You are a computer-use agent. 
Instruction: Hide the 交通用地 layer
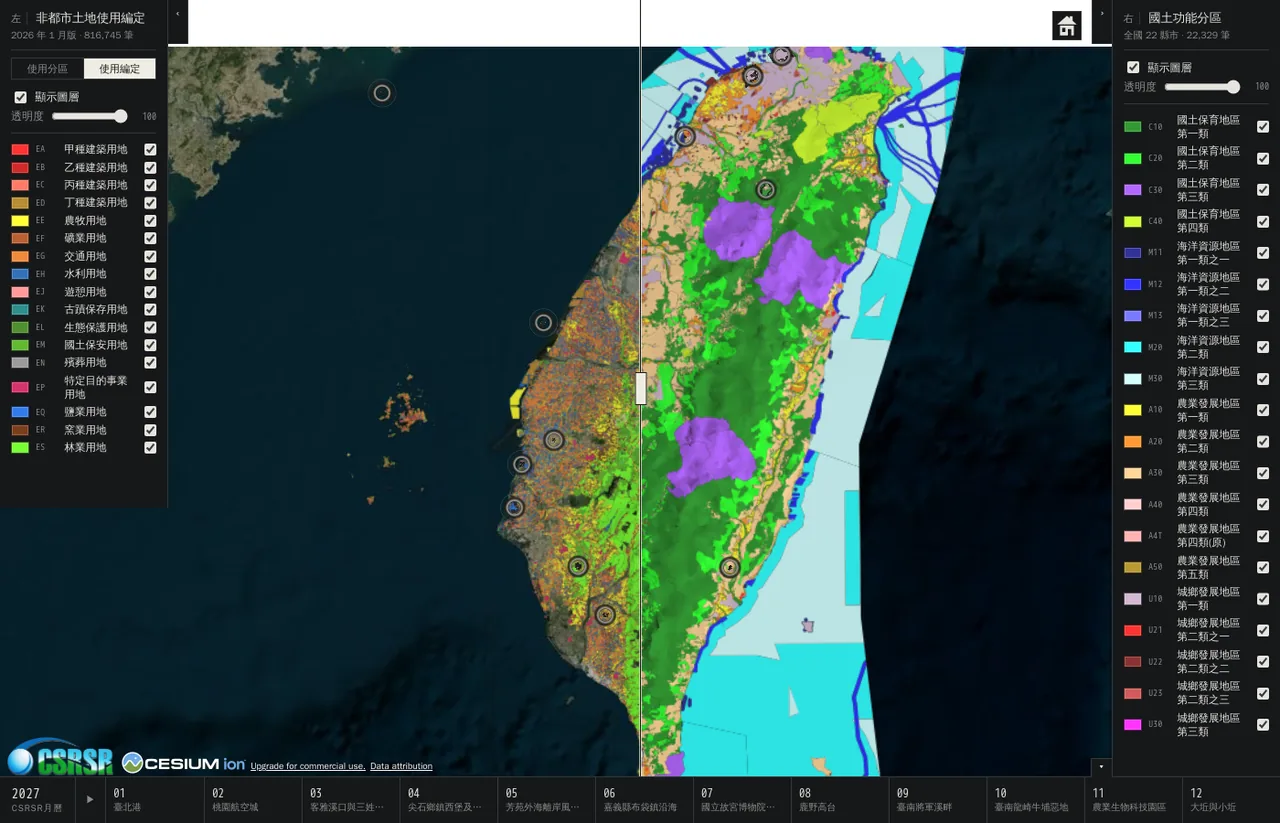point(150,256)
